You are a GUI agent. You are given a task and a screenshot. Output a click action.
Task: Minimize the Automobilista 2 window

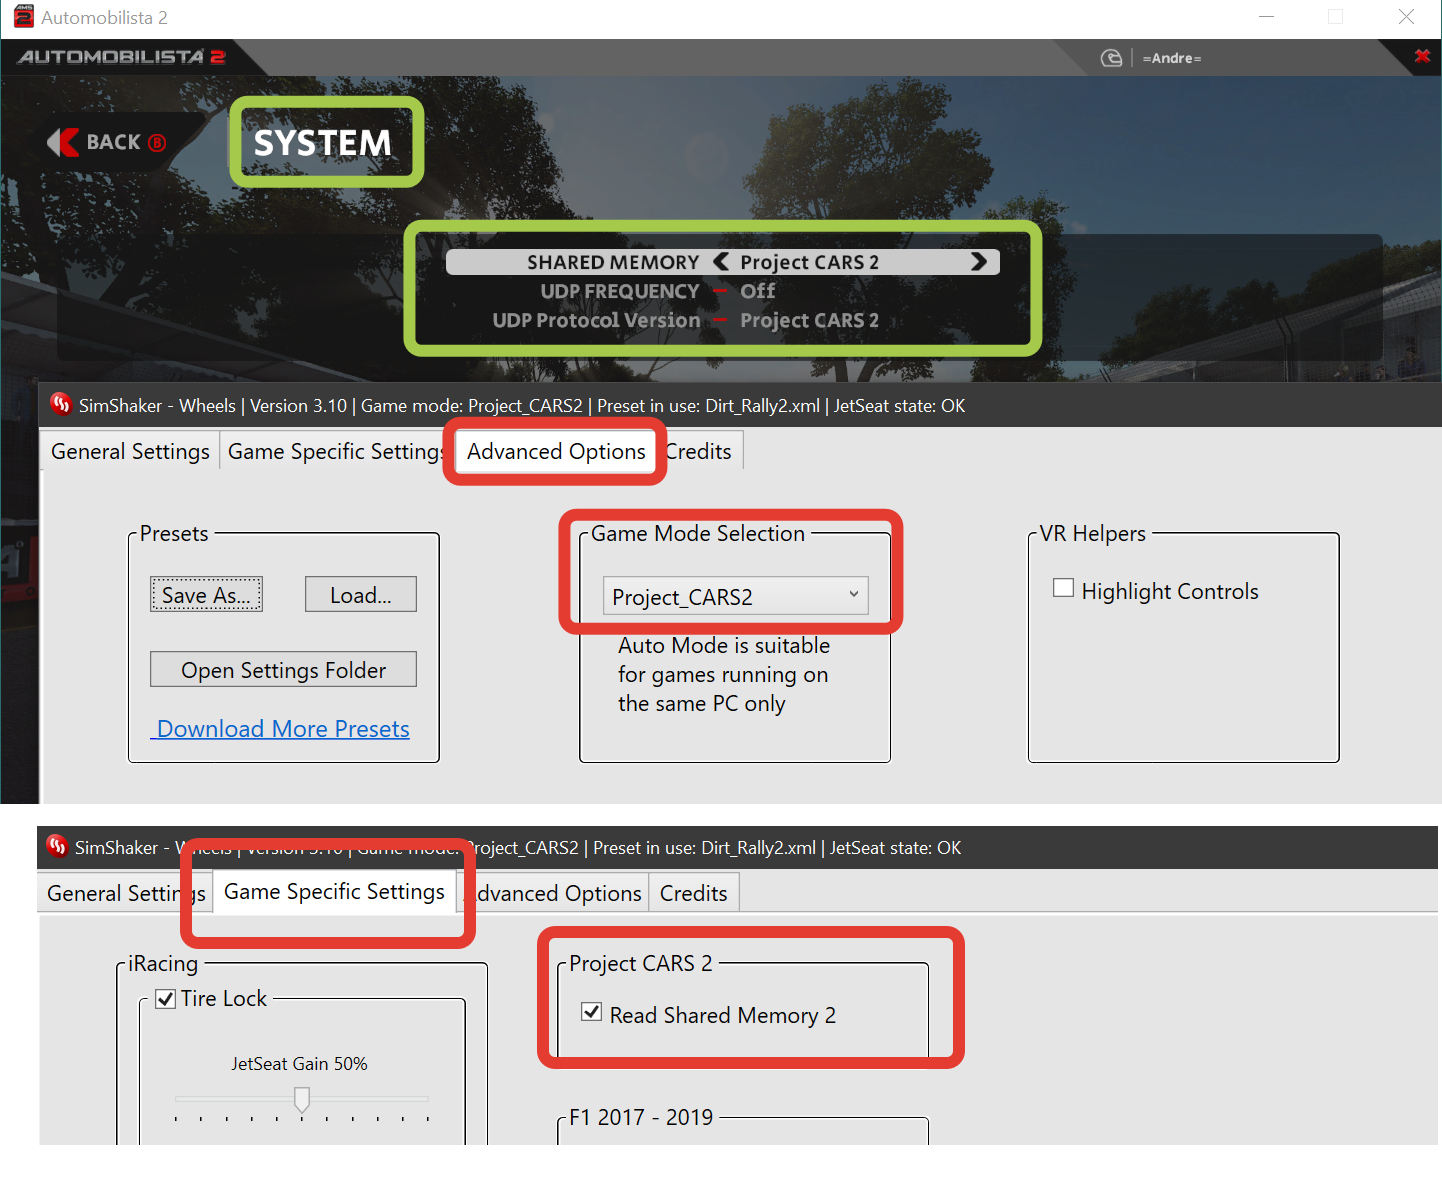tap(1266, 17)
